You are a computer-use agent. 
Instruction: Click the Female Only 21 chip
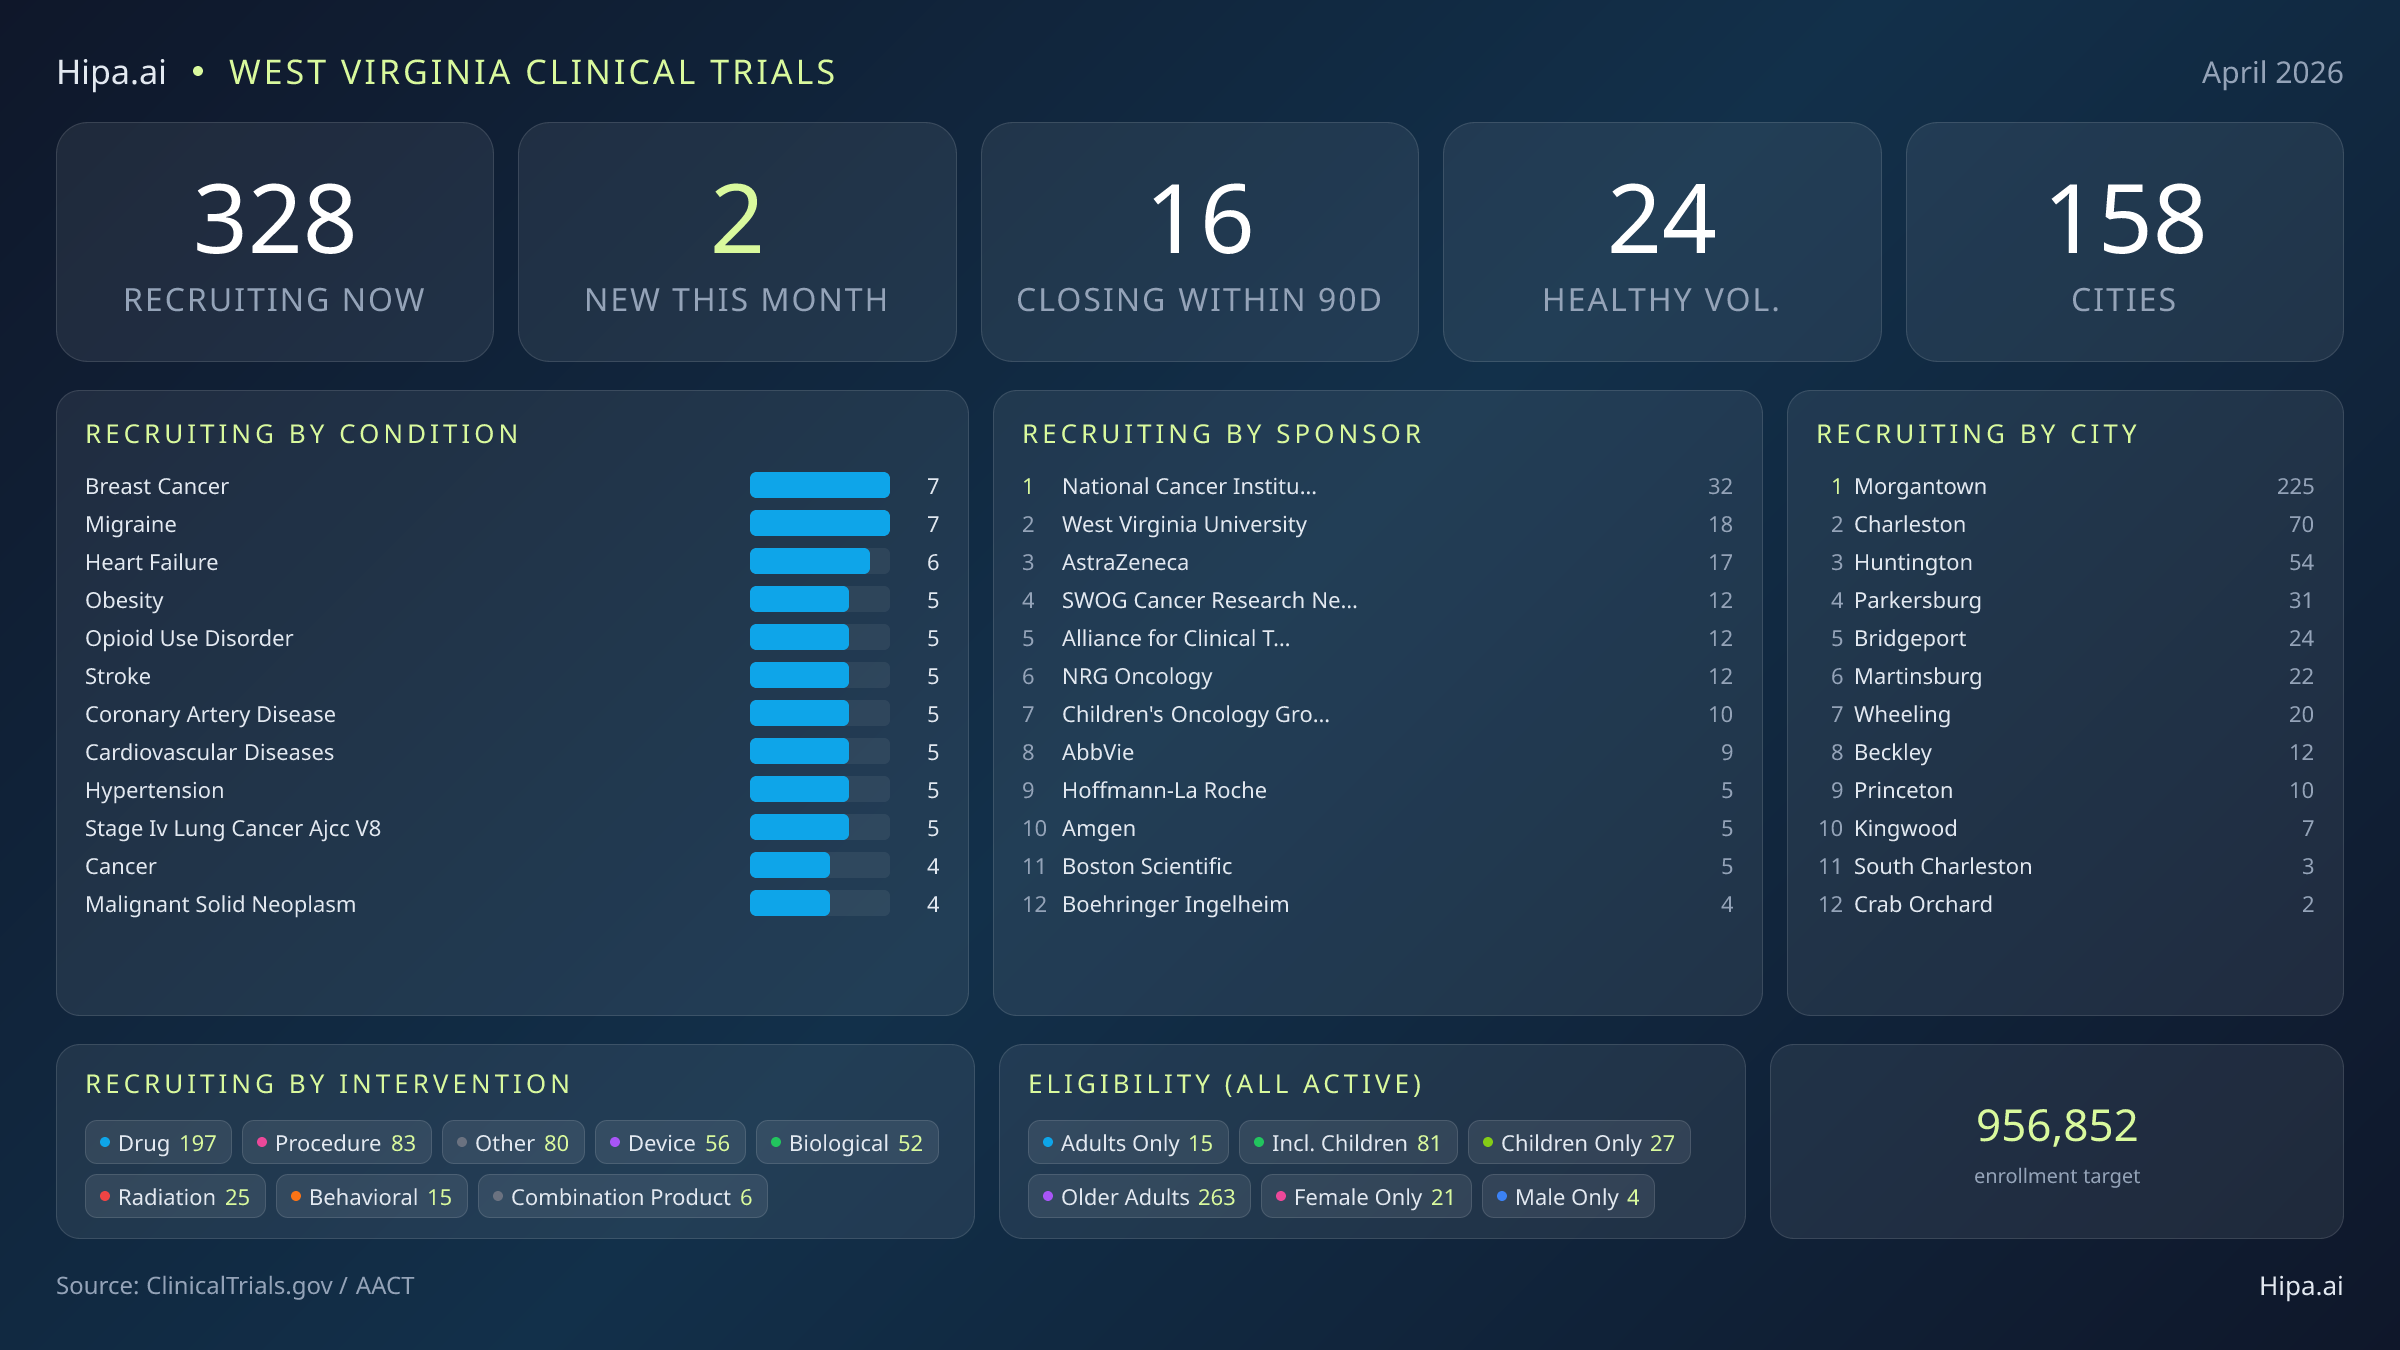point(1366,1197)
